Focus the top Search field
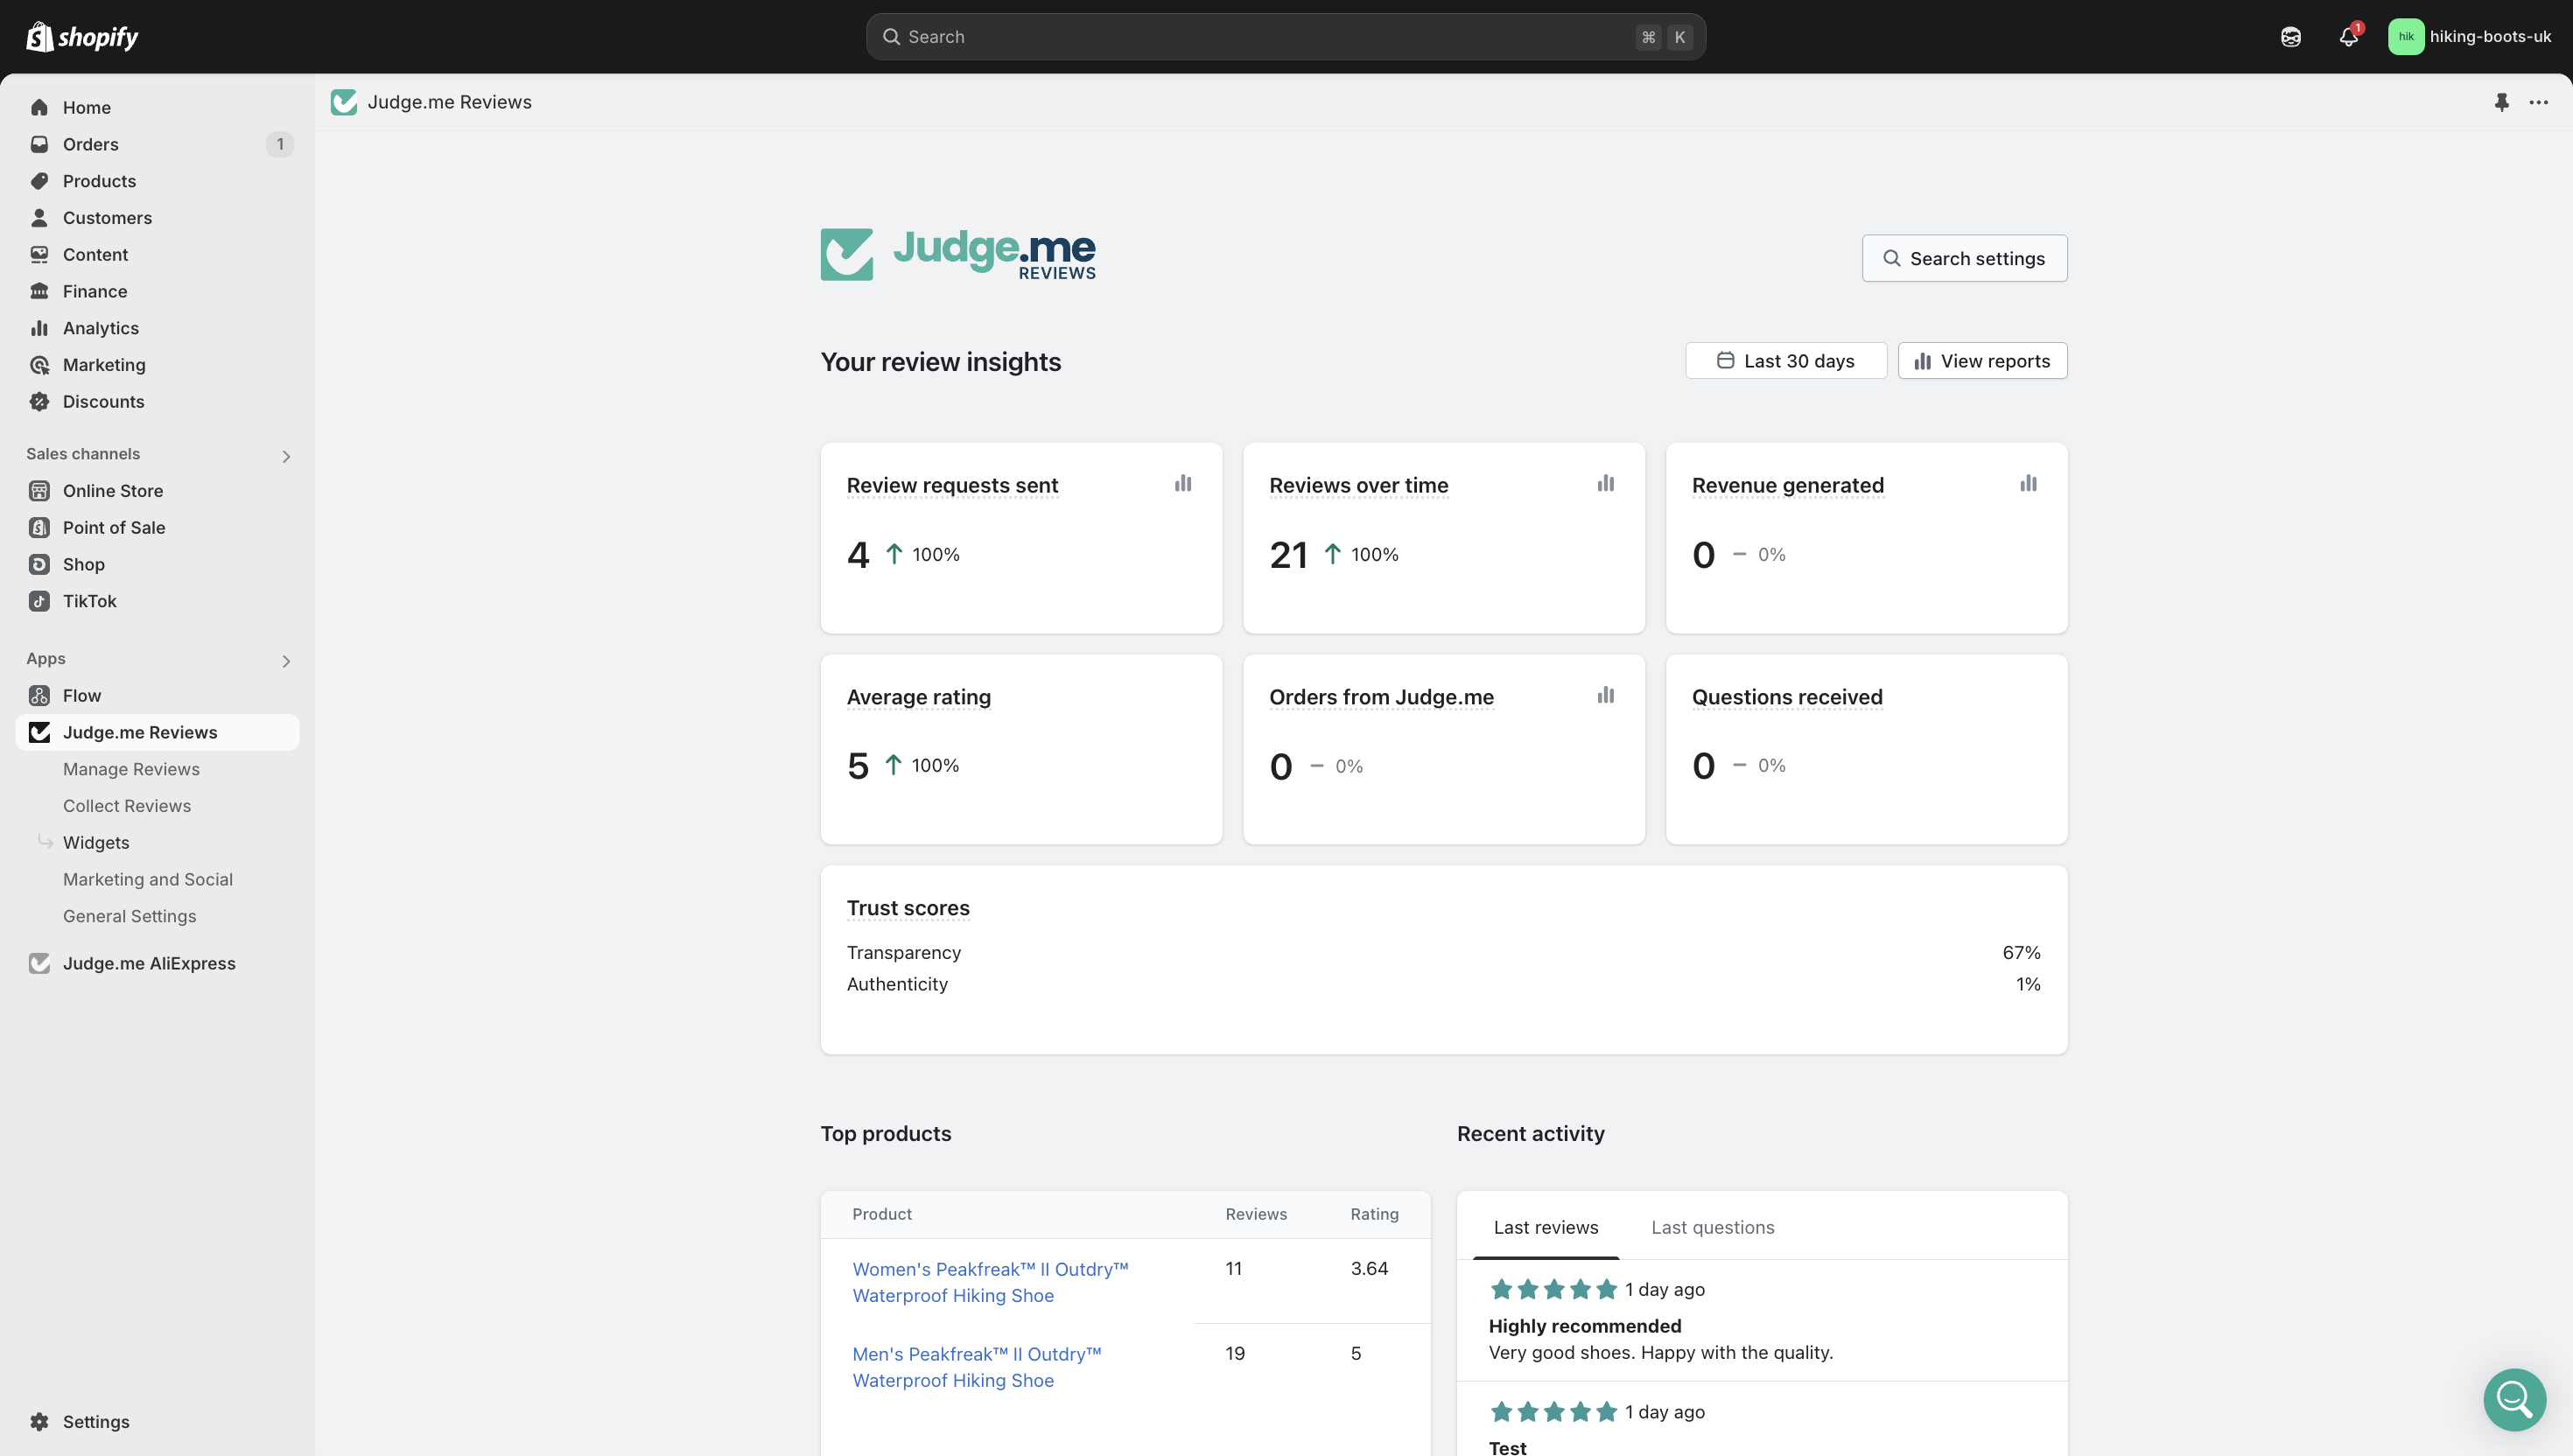The image size is (2573, 1456). [1285, 37]
